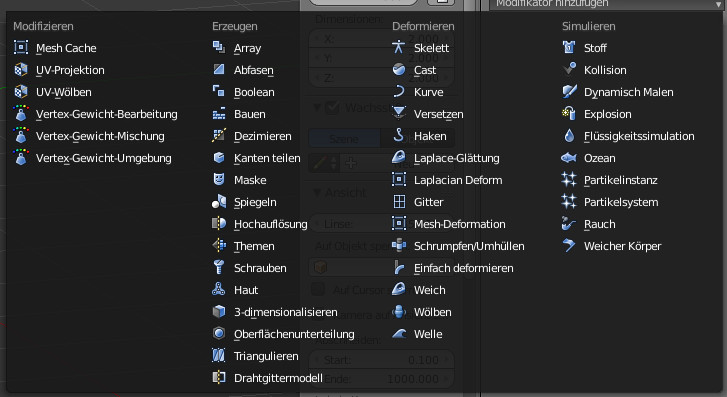Click the Haken hook icon
Screen dimensions: 727x397
coord(399,135)
